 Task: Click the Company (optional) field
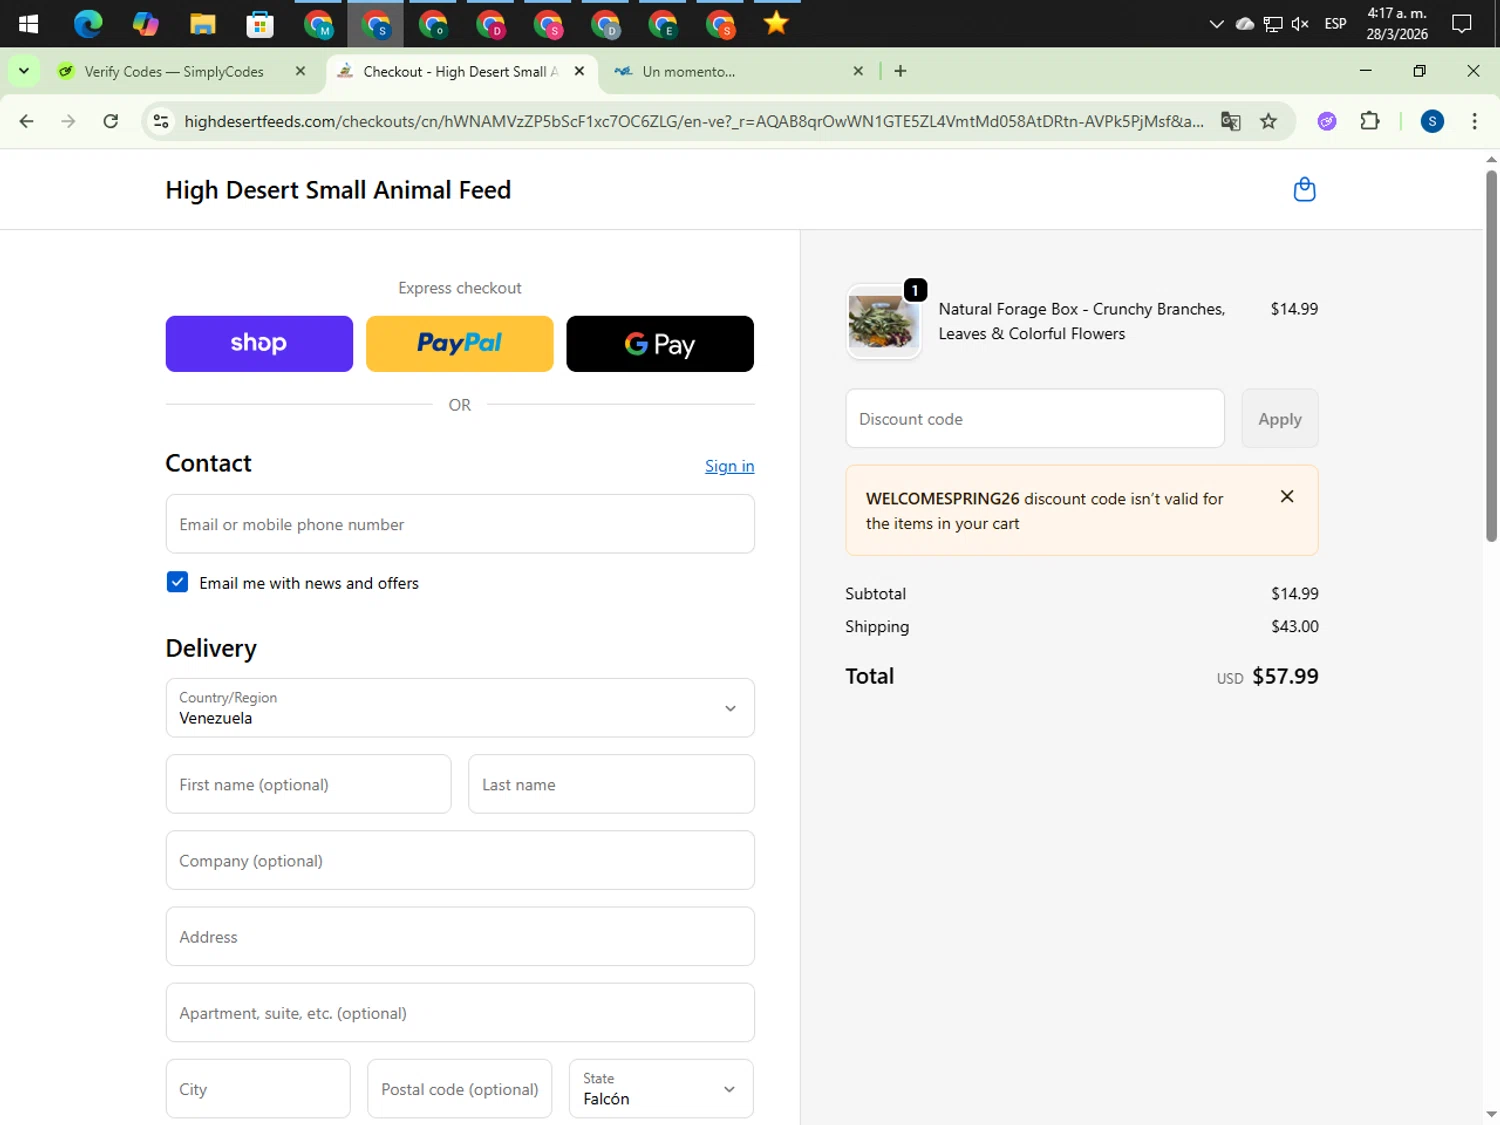[x=460, y=860]
